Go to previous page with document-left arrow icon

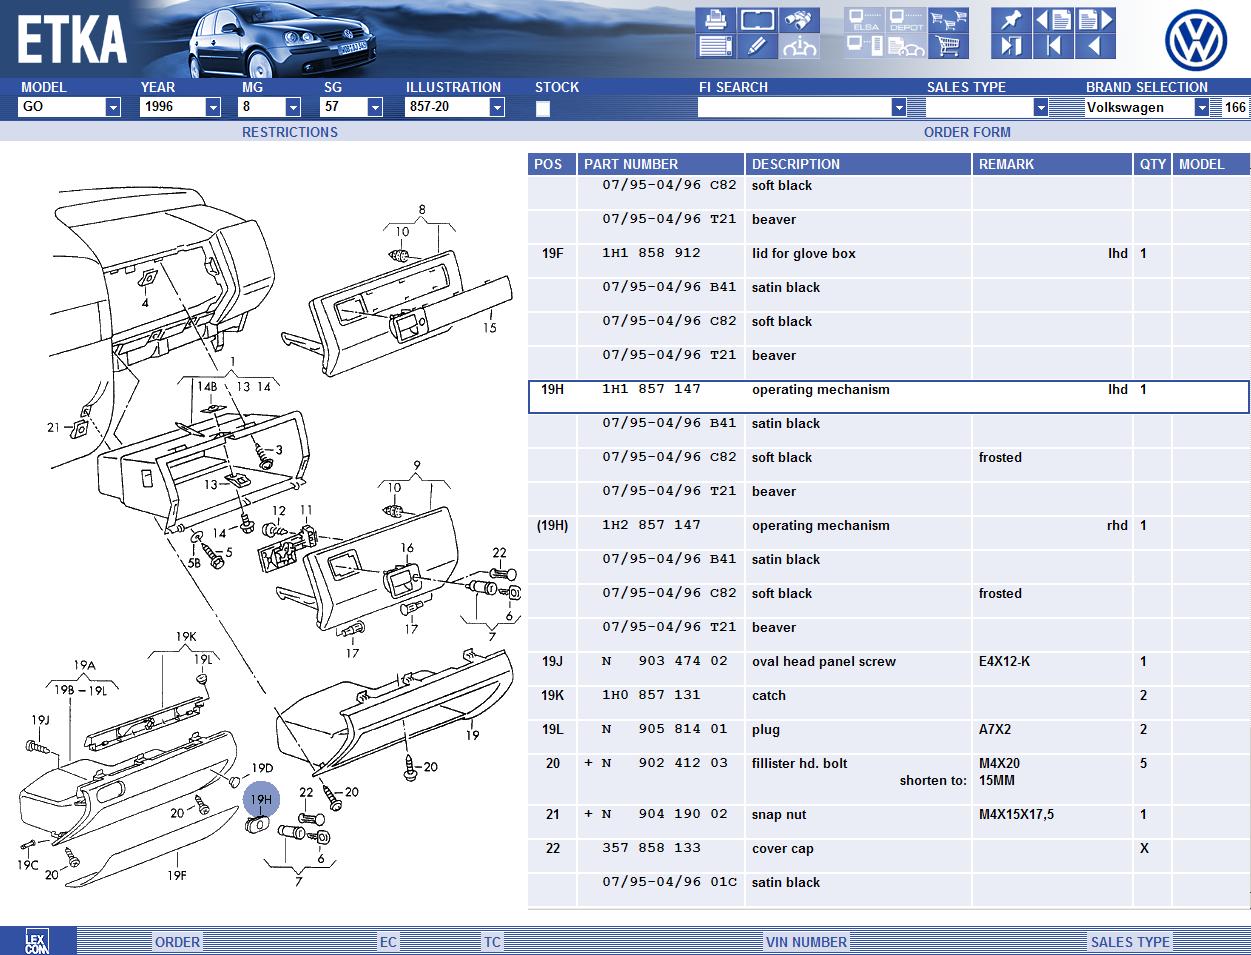click(1053, 20)
